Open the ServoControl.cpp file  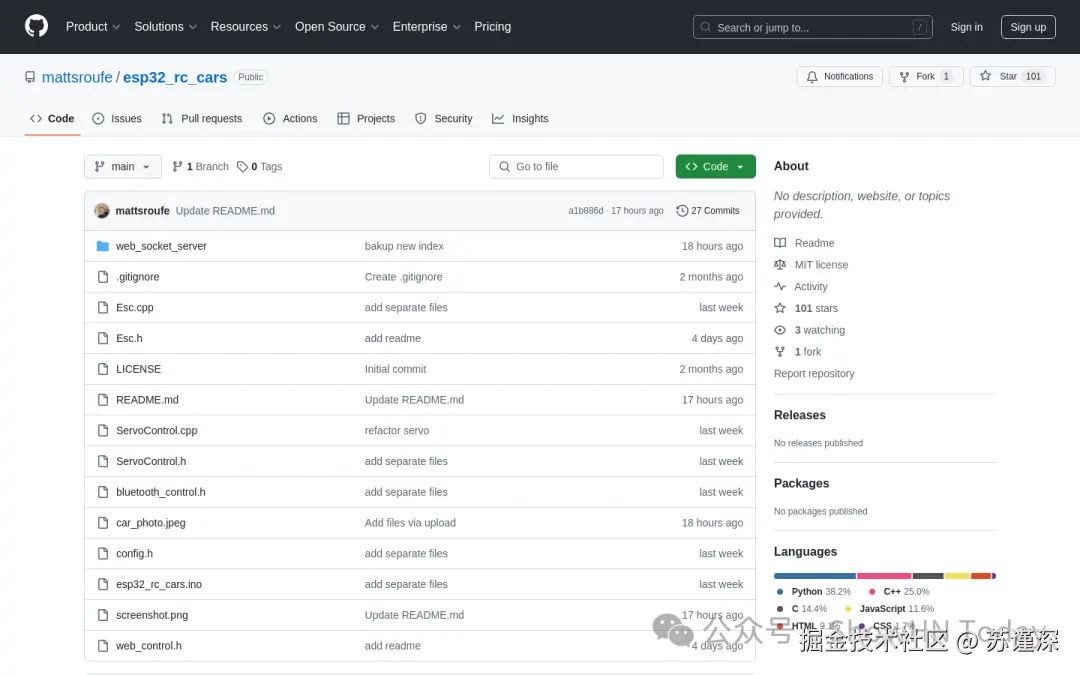[157, 430]
